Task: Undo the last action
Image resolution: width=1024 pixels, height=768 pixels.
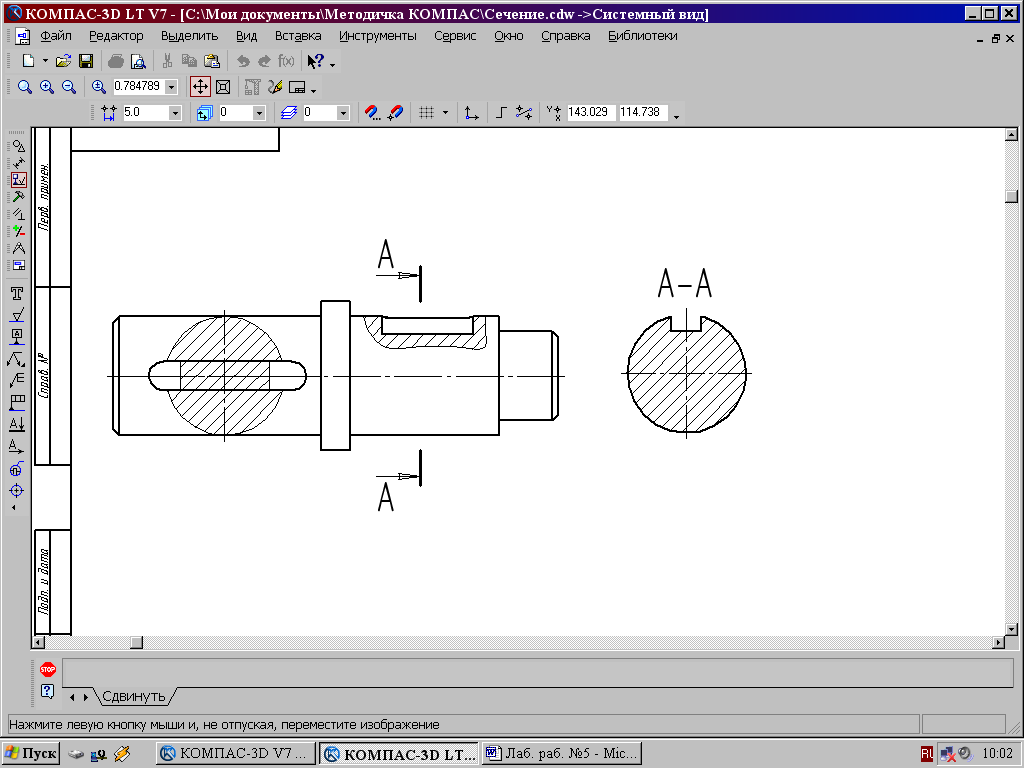Action: coord(243,61)
